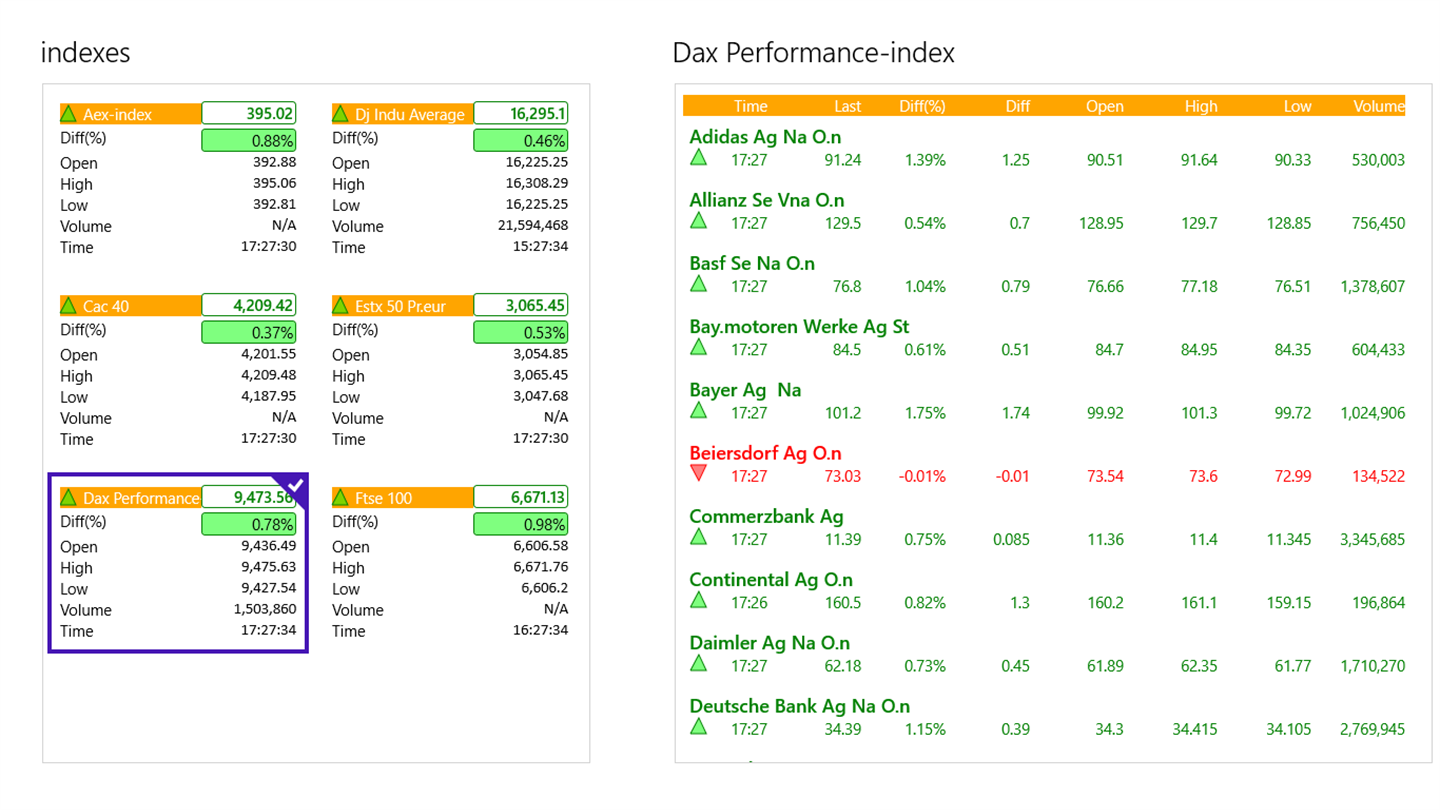
Task: Click the up-arrow icon under Commerzbank Ag
Action: (699, 537)
